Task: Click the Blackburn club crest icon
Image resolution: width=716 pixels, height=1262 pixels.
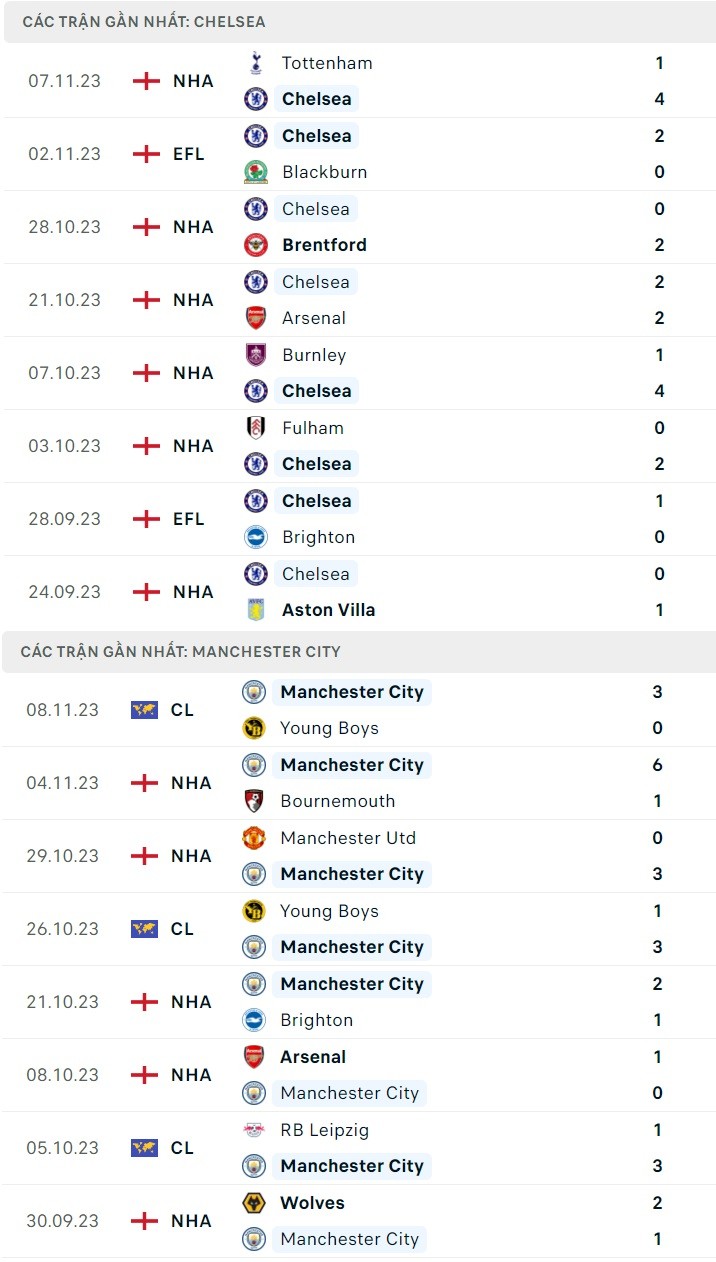Action: tap(256, 172)
